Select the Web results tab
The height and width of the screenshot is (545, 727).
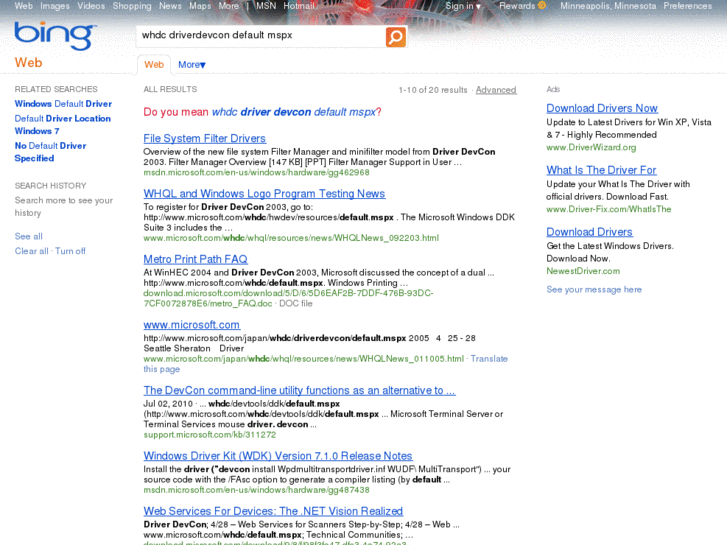pos(154,65)
